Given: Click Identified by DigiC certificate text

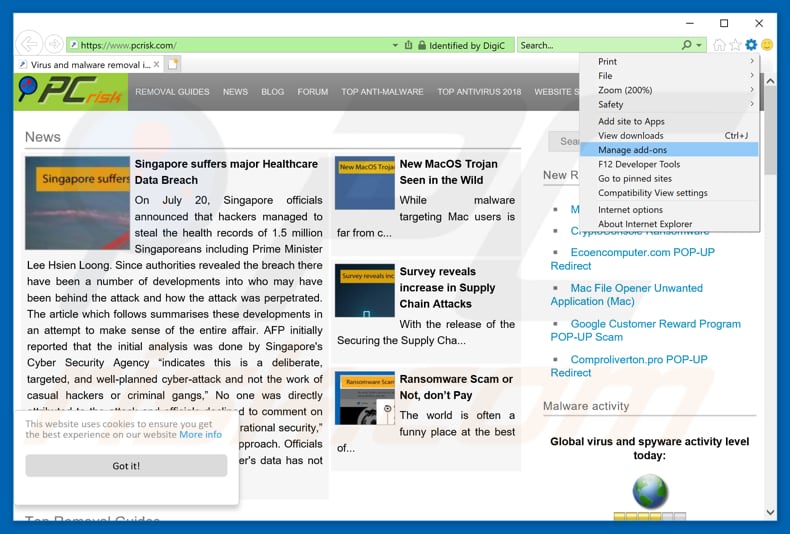Looking at the screenshot, I should tap(467, 45).
